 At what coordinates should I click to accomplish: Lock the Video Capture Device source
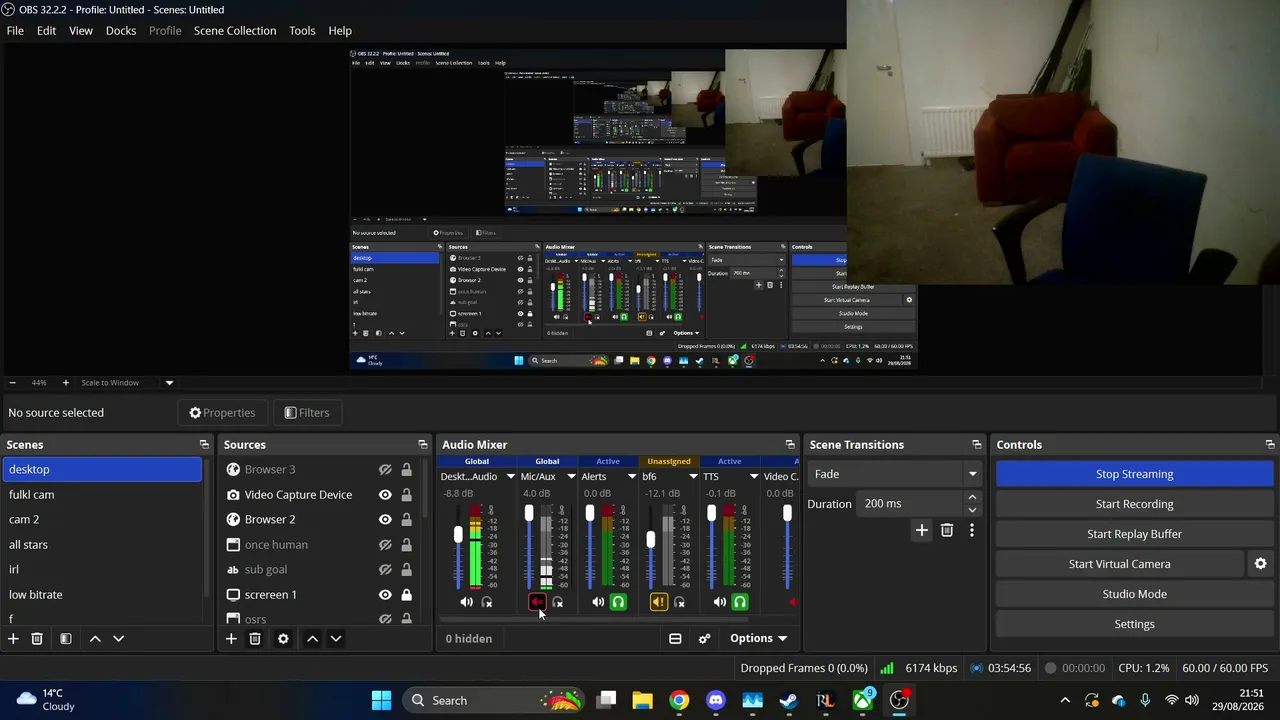(406, 494)
